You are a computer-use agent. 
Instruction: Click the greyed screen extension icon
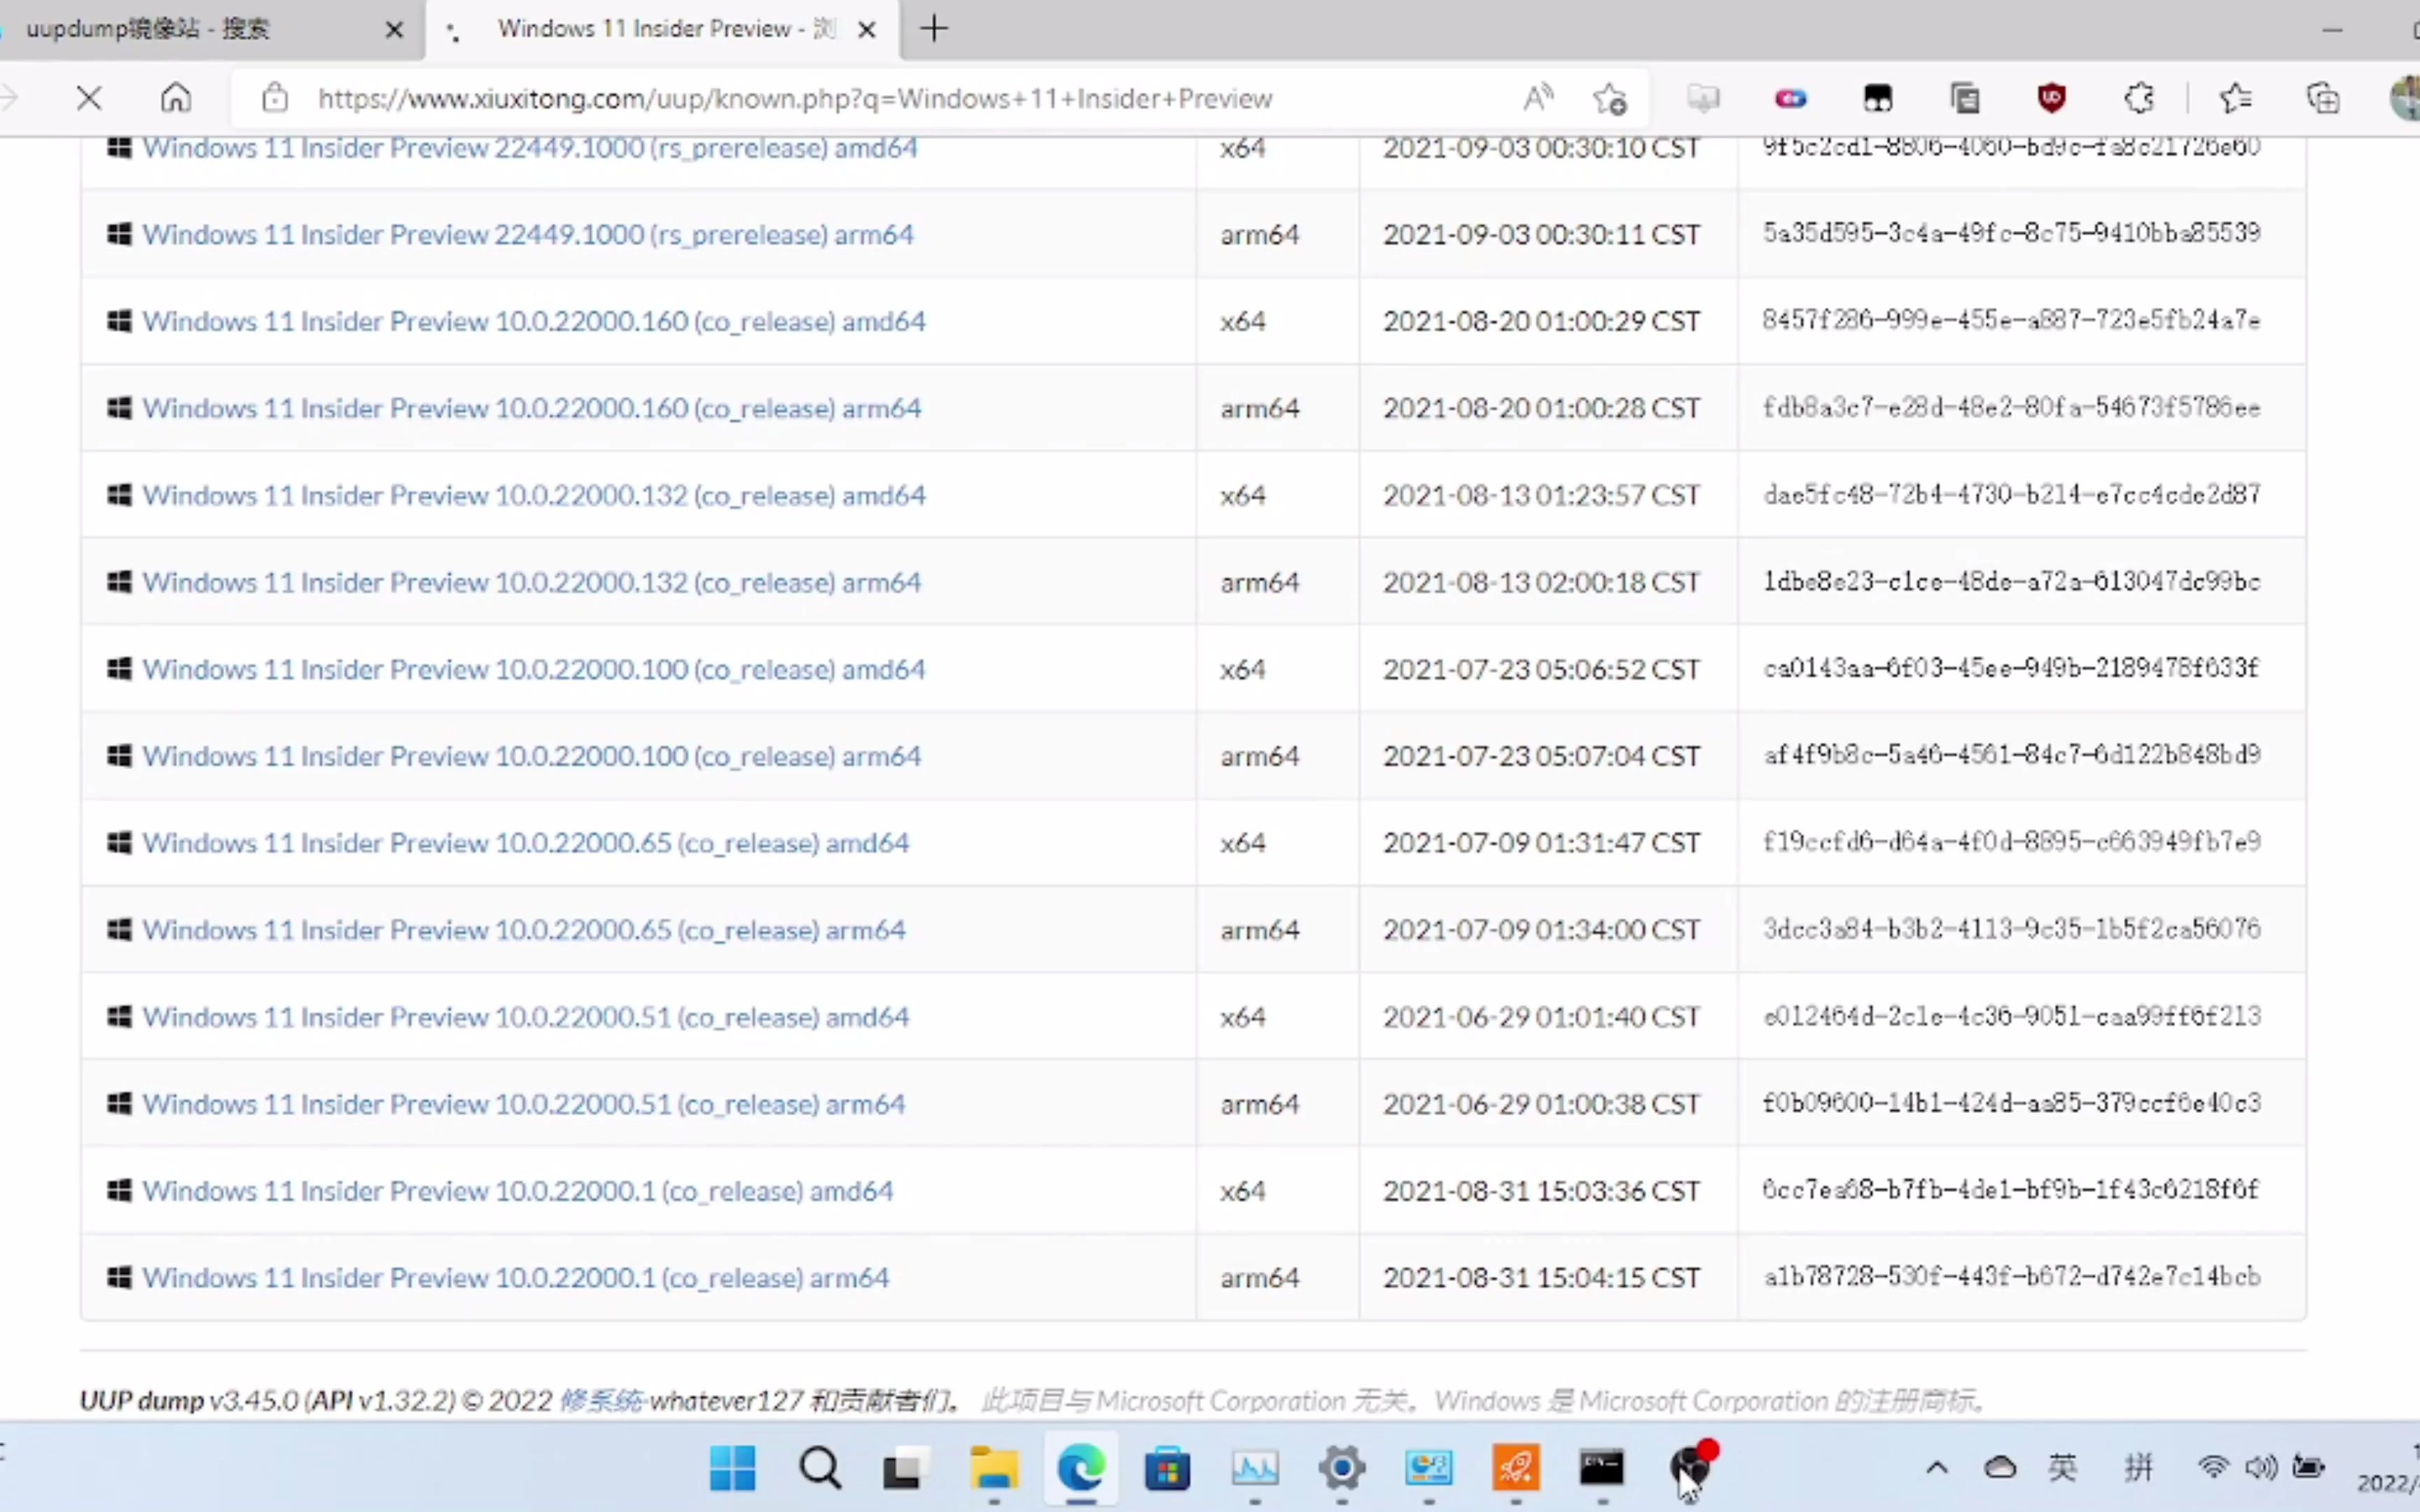1703,98
